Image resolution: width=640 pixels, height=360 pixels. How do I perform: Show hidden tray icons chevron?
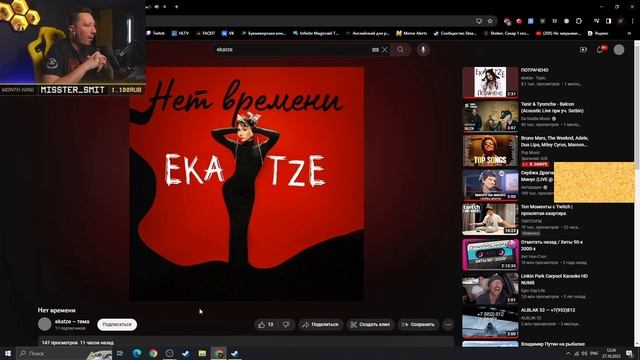(x=568, y=353)
